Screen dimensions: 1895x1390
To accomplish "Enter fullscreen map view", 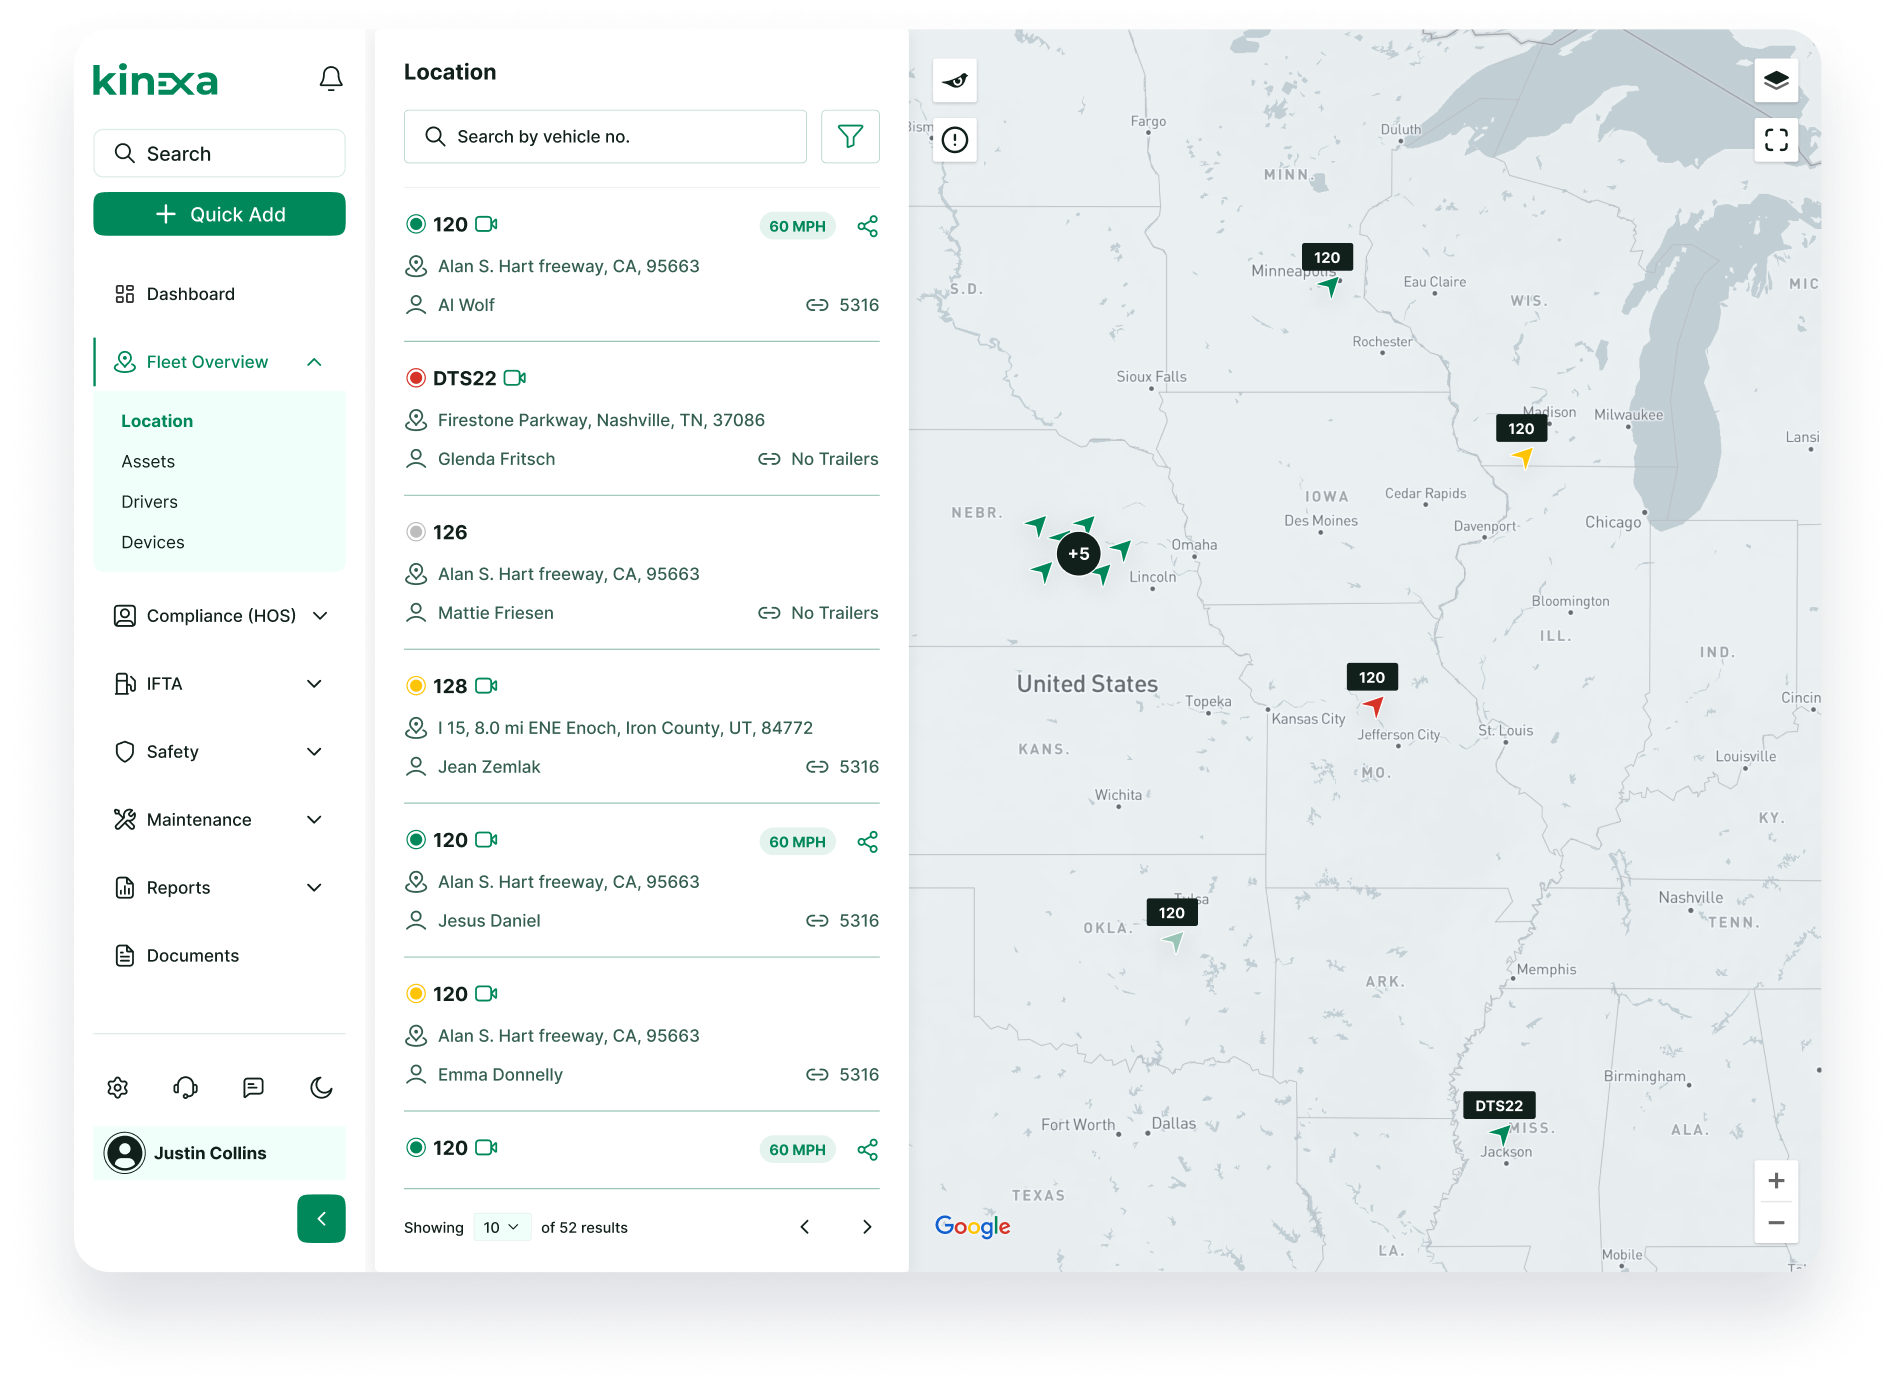I will 1777,140.
